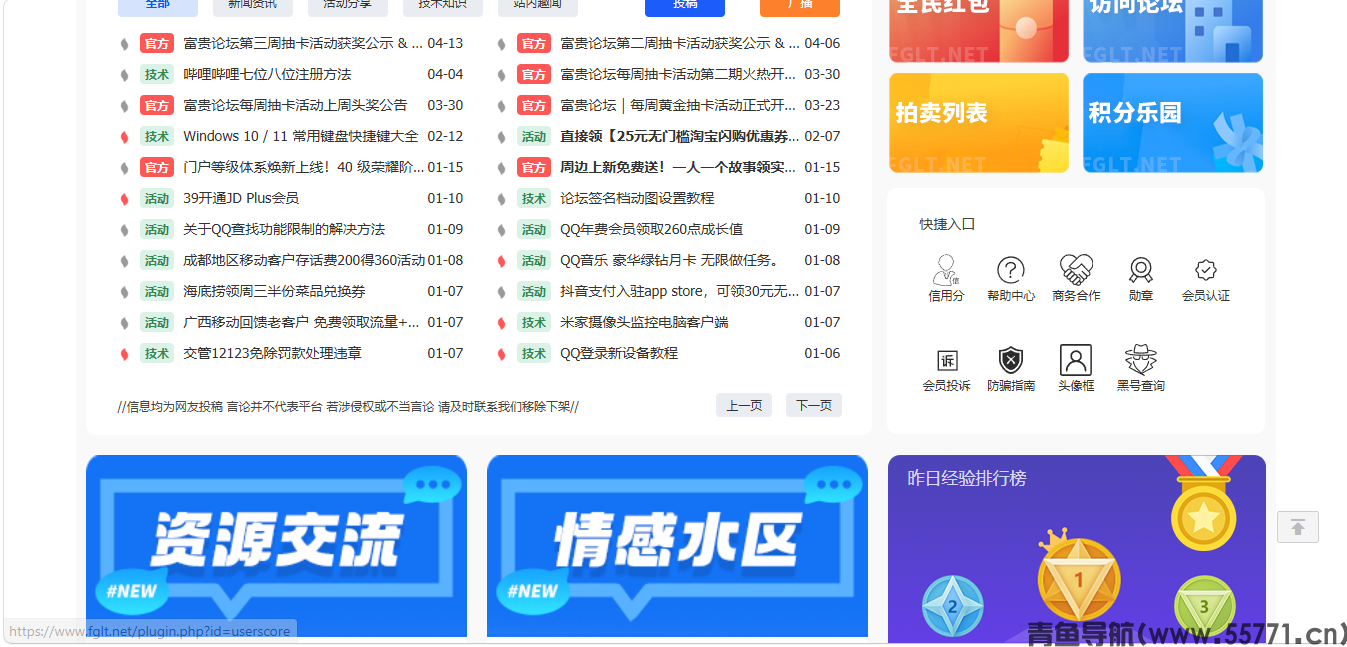The image size is (1347, 647).
Task: Click red flame beside 39开通JD Plus会员
Action: (x=124, y=198)
